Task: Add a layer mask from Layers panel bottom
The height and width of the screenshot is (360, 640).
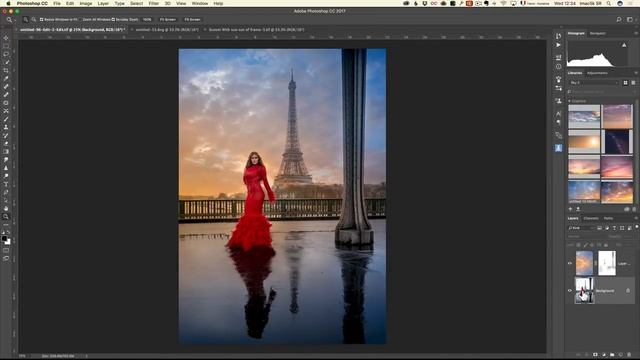Action: (596, 355)
